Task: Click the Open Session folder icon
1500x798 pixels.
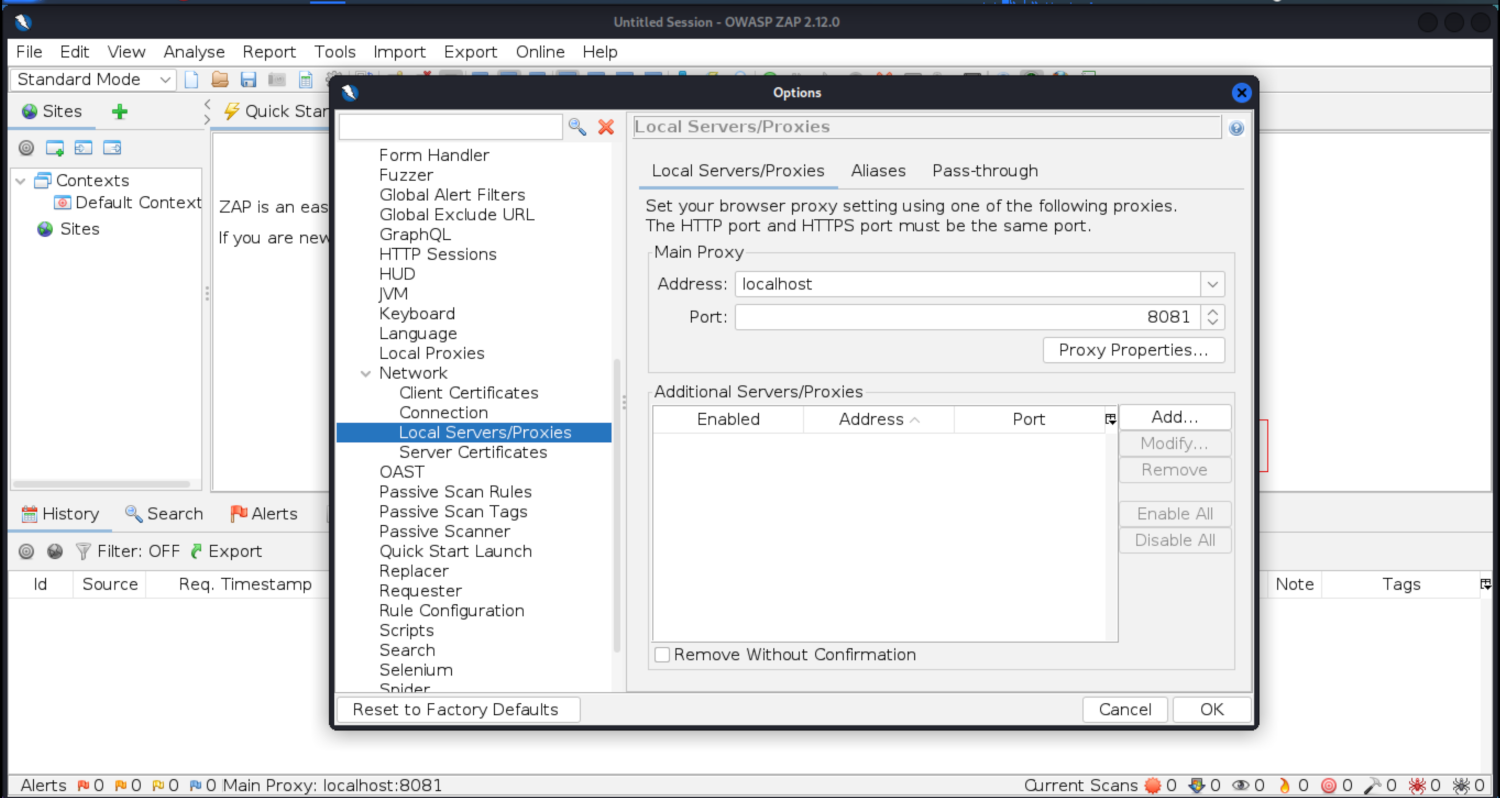Action: [220, 80]
